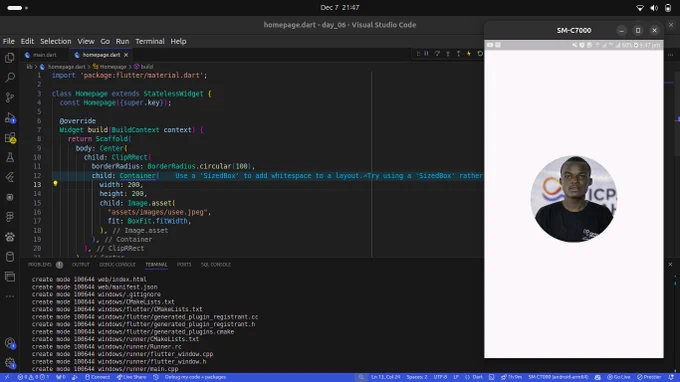The height and width of the screenshot is (382, 680).
Task: Click the hot reload lightning icon
Action: [469, 54]
